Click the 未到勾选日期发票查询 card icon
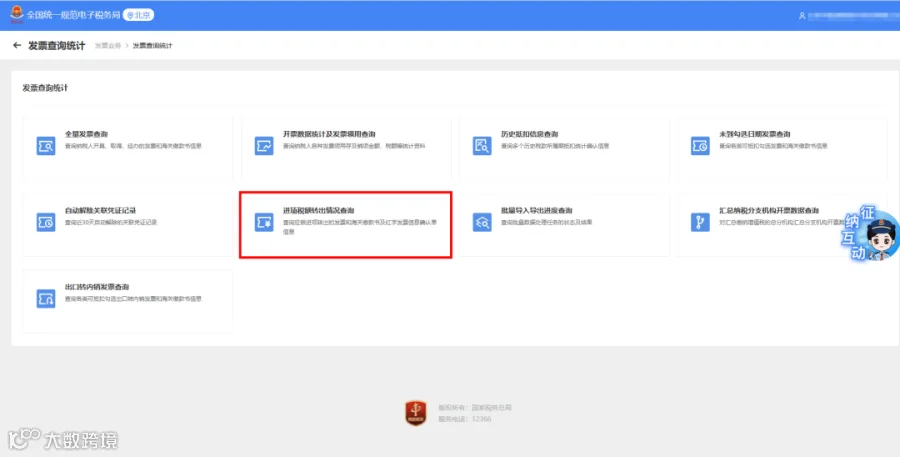This screenshot has width=900, height=457. (700, 146)
